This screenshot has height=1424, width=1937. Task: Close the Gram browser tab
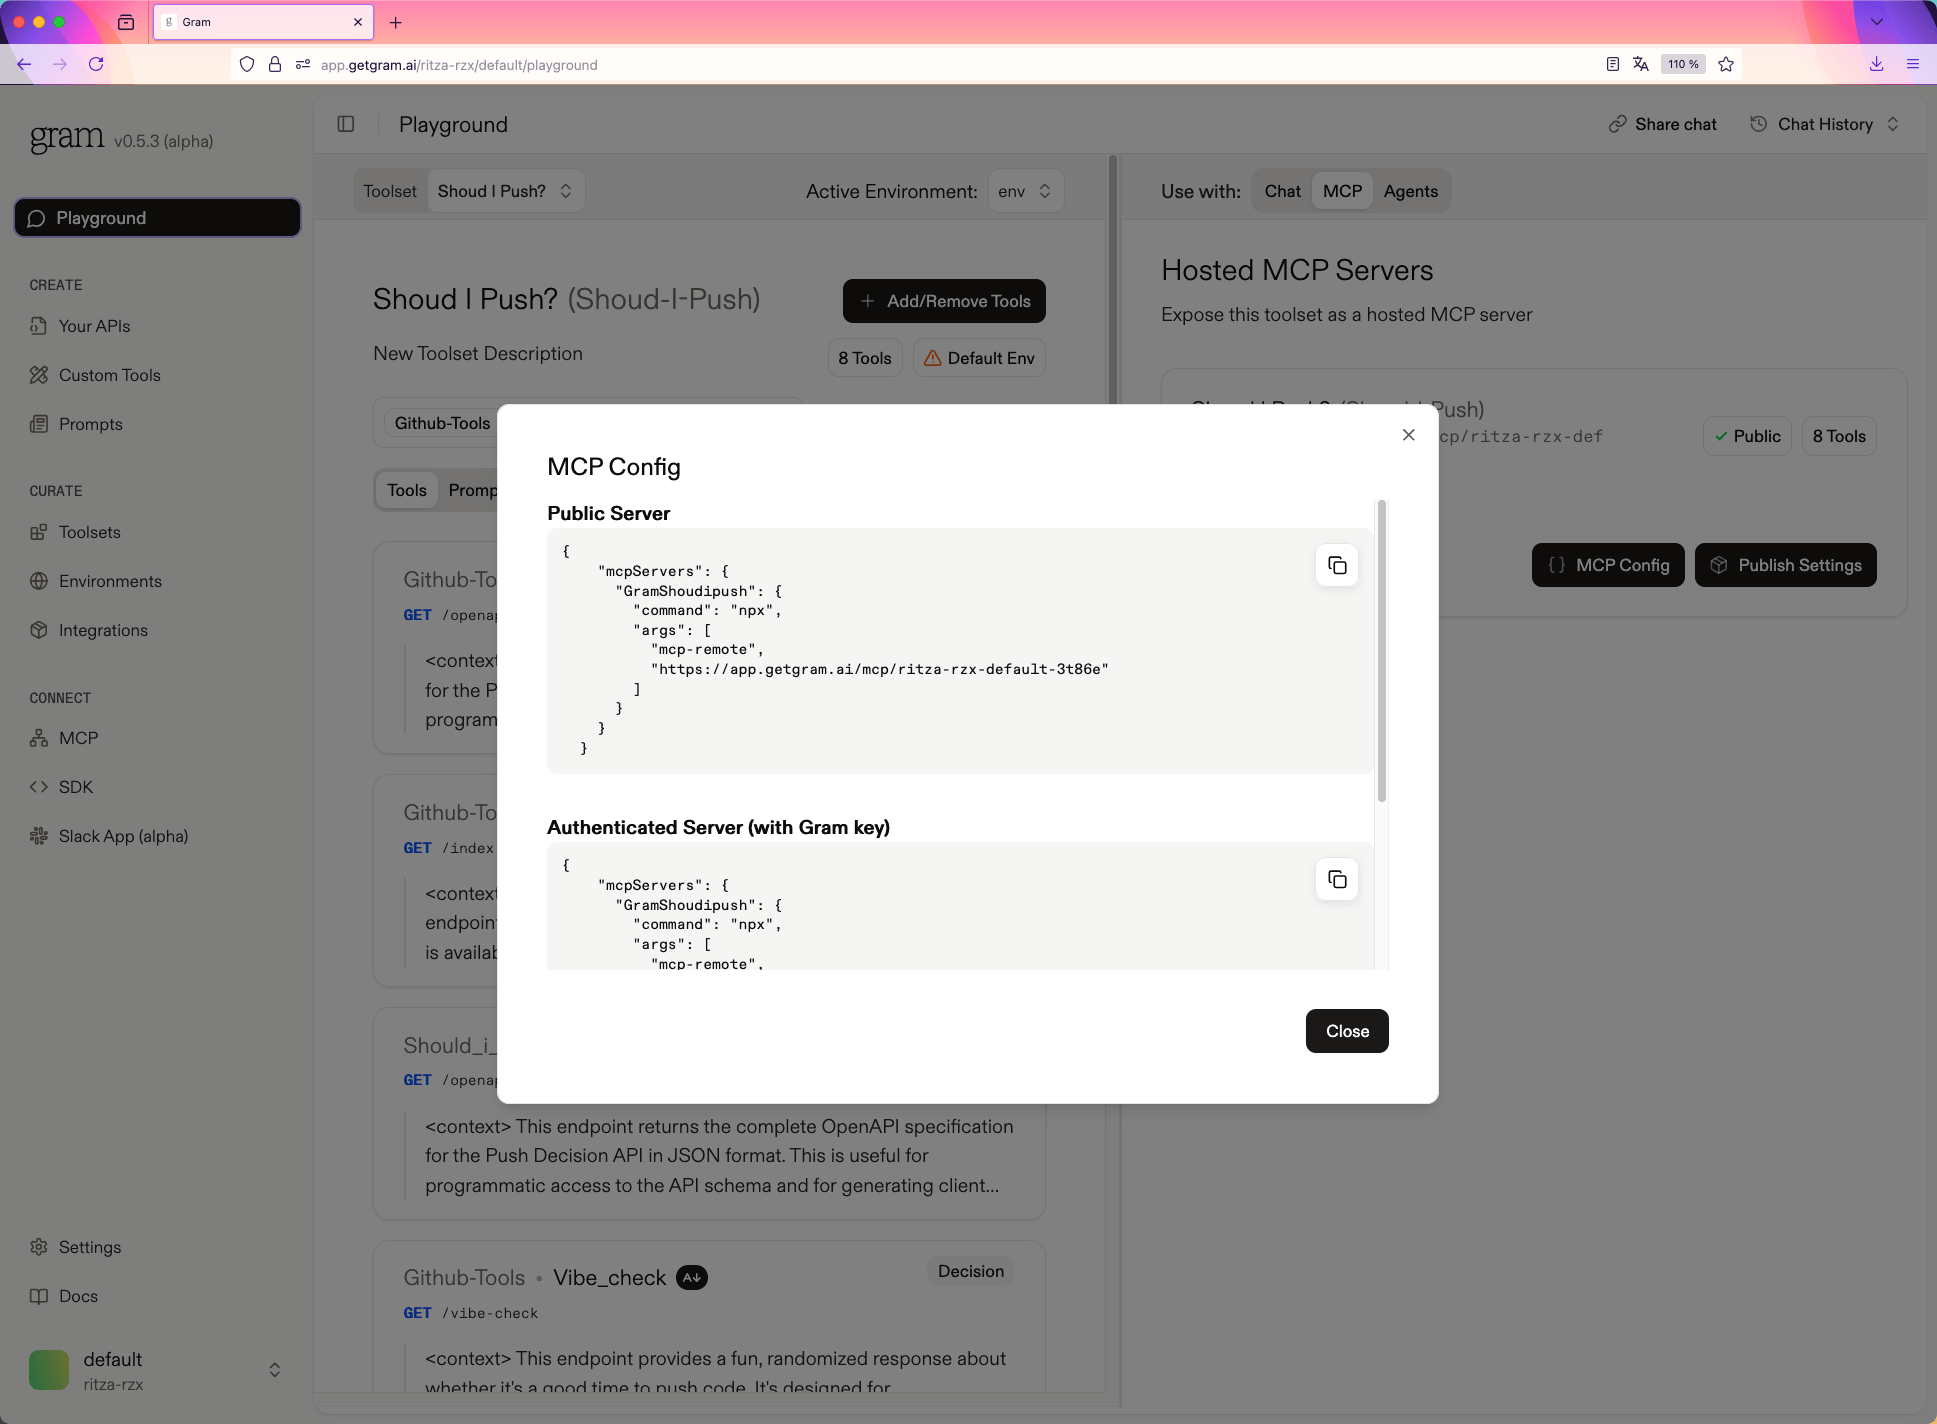point(358,22)
